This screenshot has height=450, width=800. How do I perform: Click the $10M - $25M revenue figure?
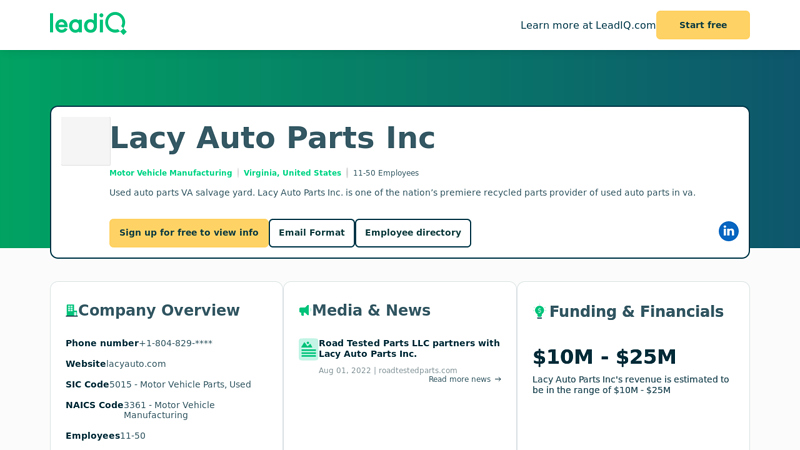click(604, 357)
